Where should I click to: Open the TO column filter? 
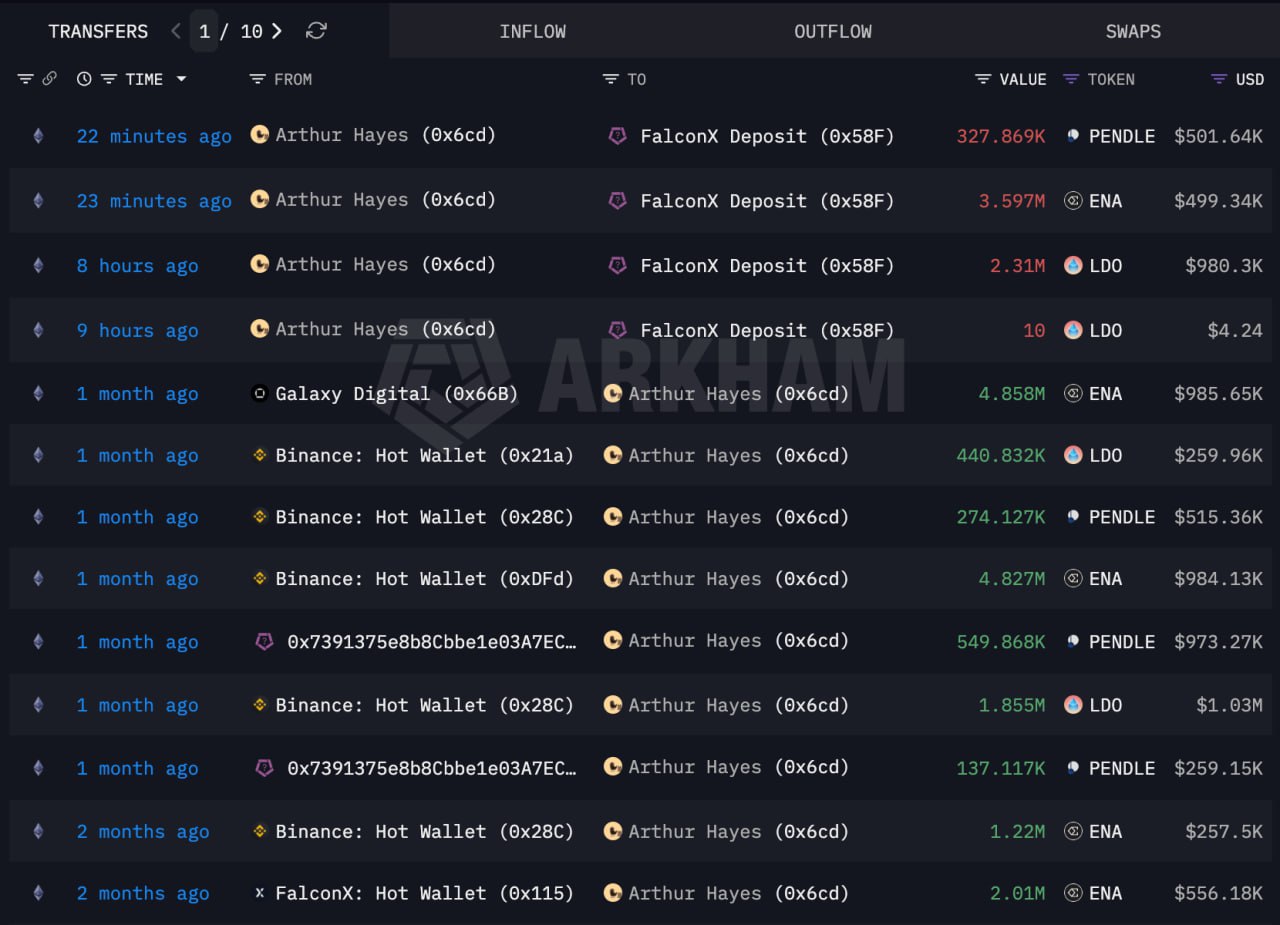pyautogui.click(x=610, y=79)
